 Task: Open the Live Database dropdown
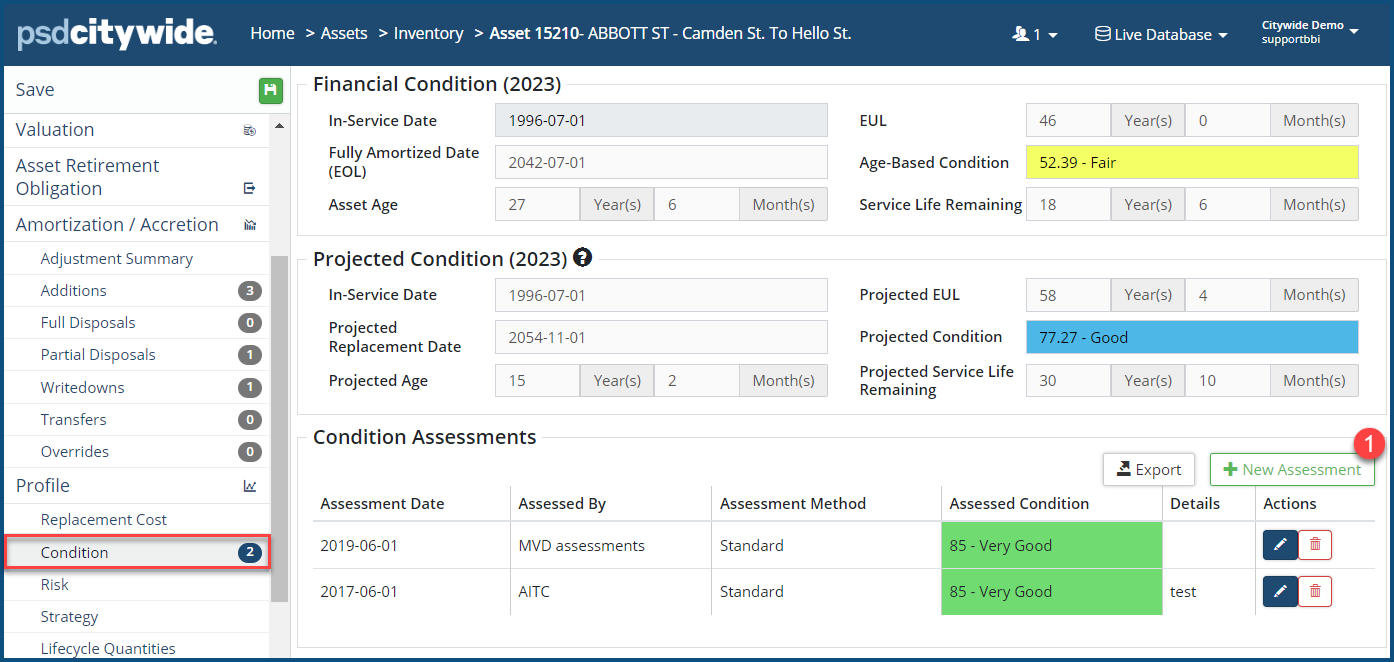(x=1161, y=34)
